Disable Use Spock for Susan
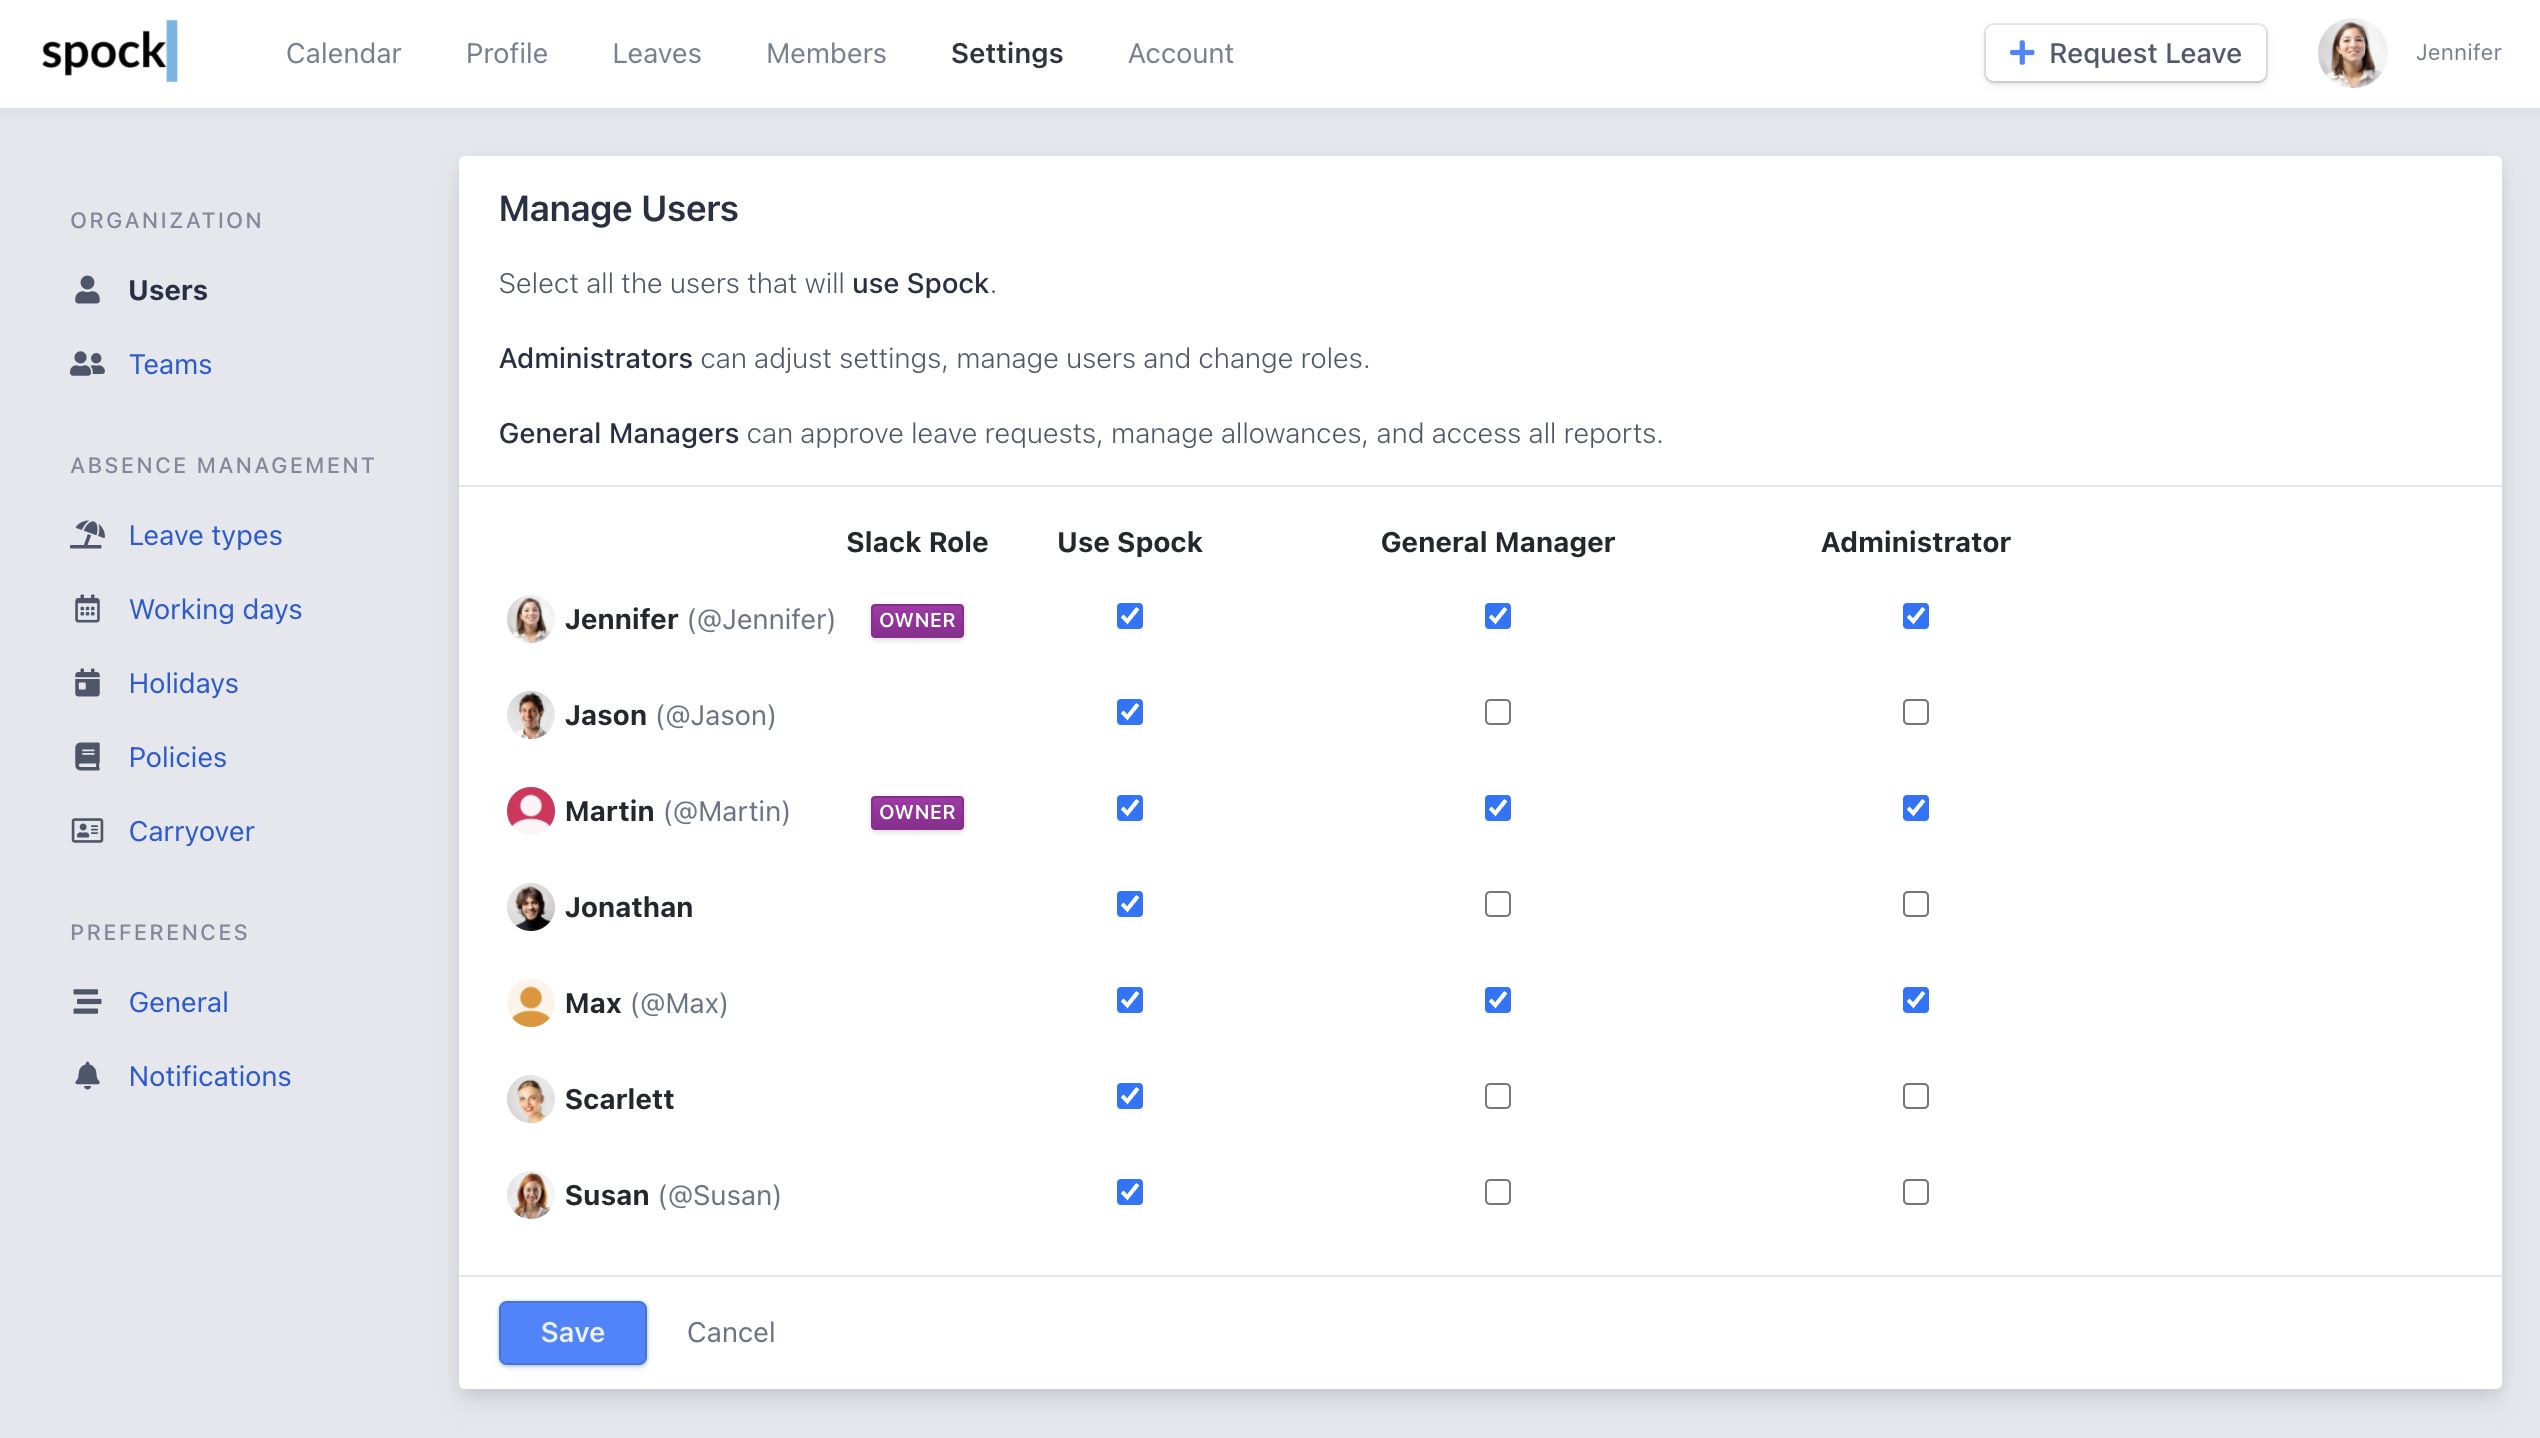The height and width of the screenshot is (1438, 2540). pyautogui.click(x=1129, y=1192)
